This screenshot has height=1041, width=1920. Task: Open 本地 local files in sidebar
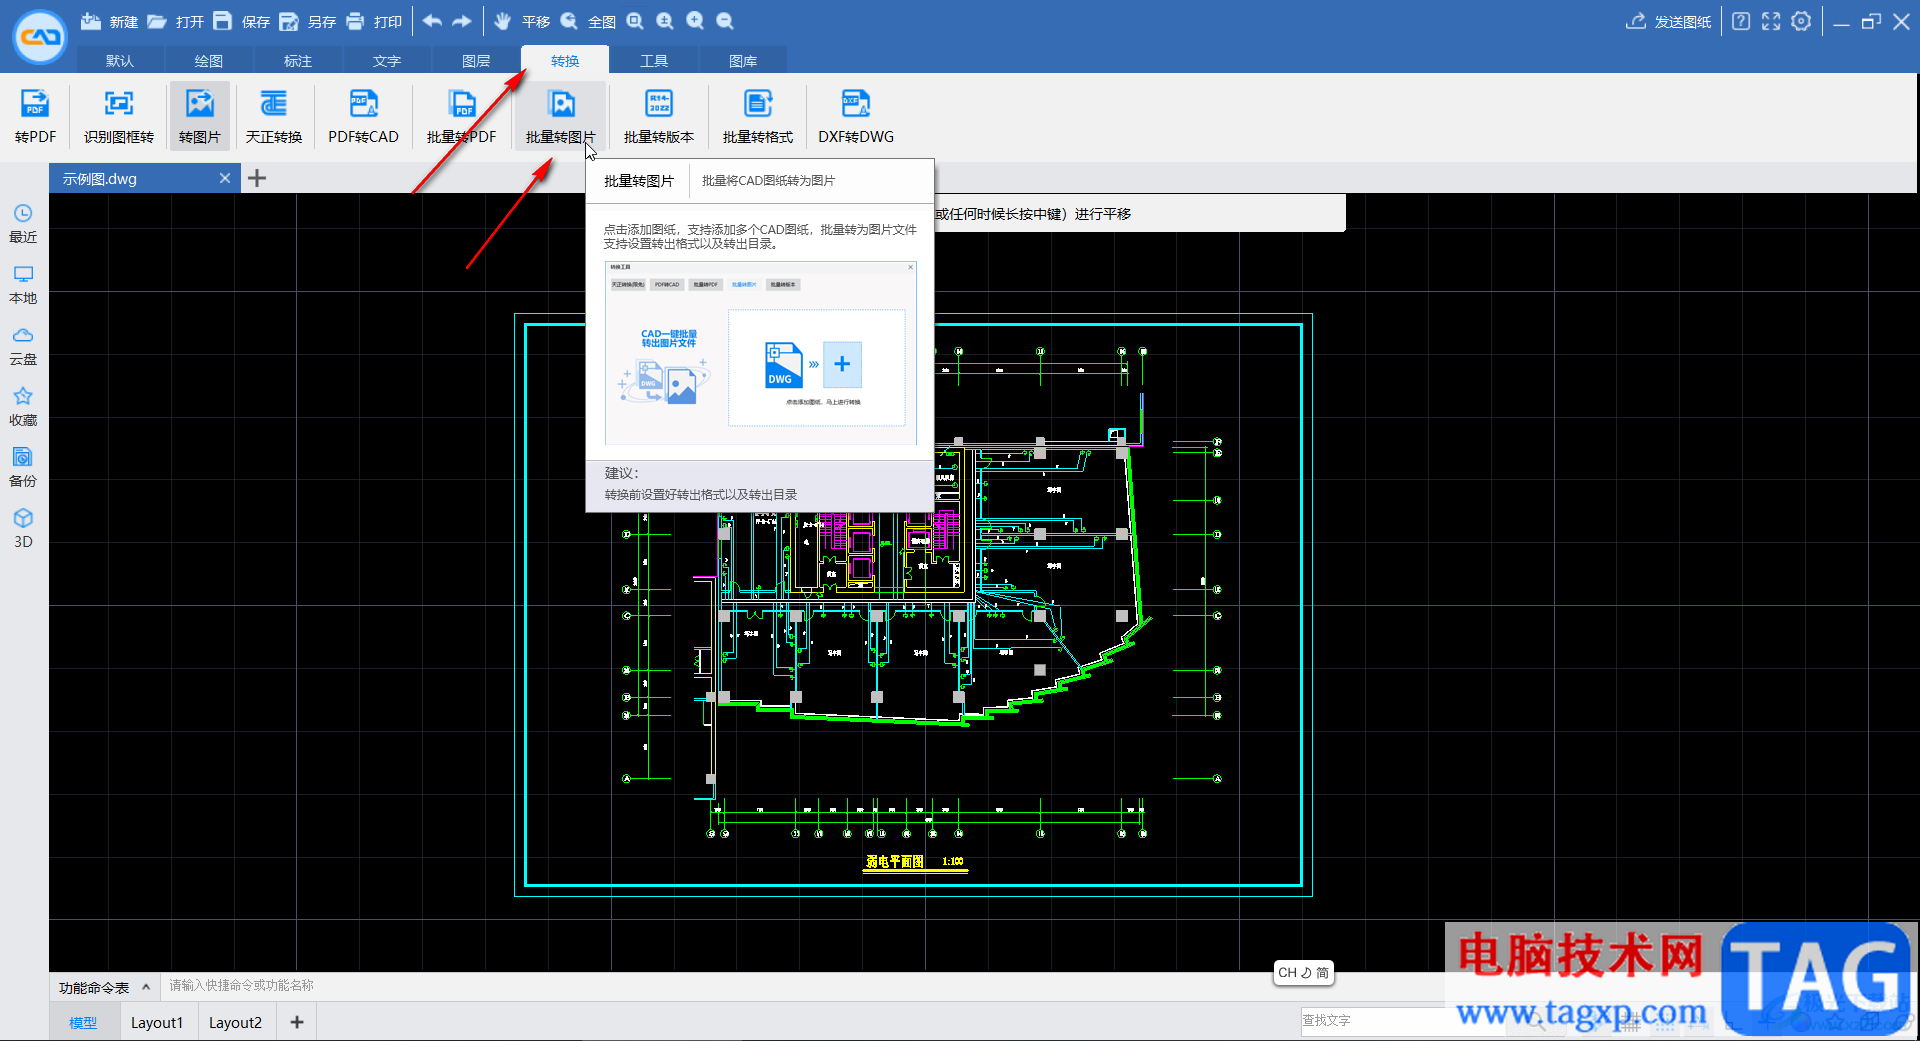[x=23, y=285]
